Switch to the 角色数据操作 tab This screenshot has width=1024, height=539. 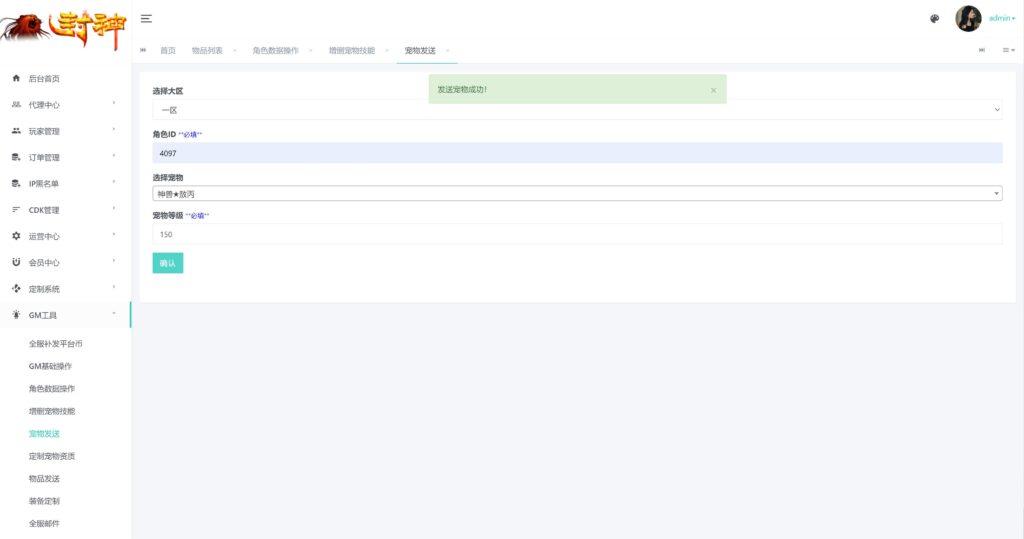coord(275,50)
